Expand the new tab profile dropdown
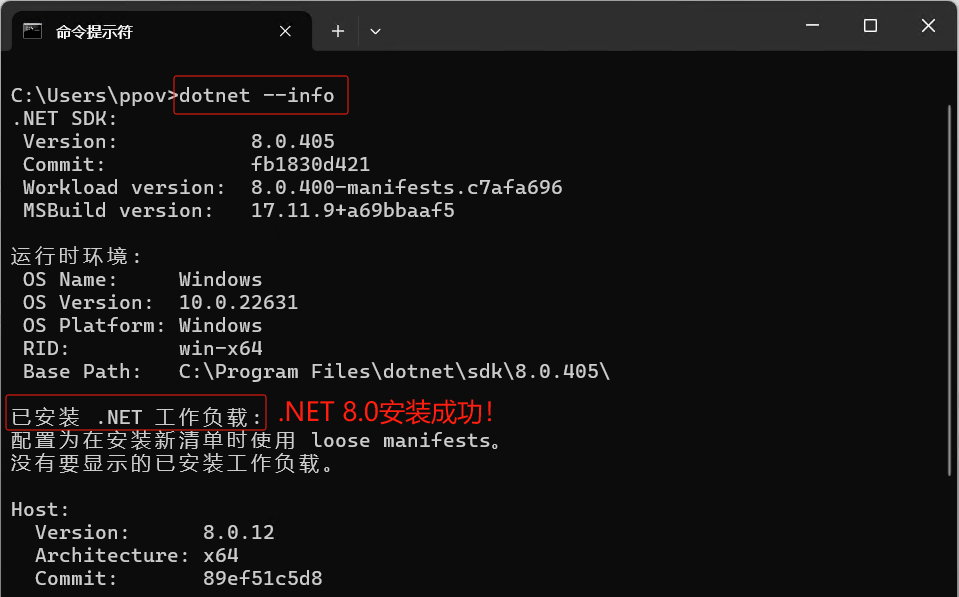 tap(376, 31)
